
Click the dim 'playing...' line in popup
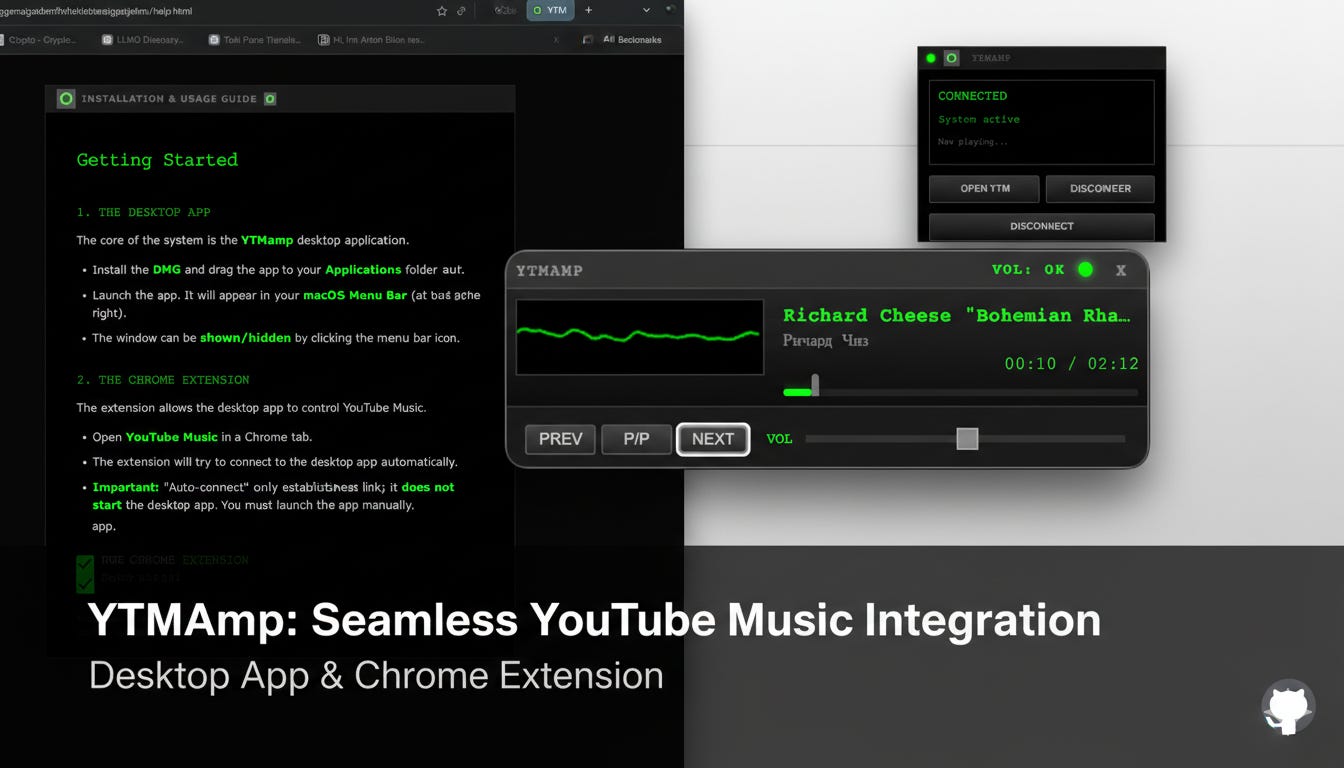(973, 142)
